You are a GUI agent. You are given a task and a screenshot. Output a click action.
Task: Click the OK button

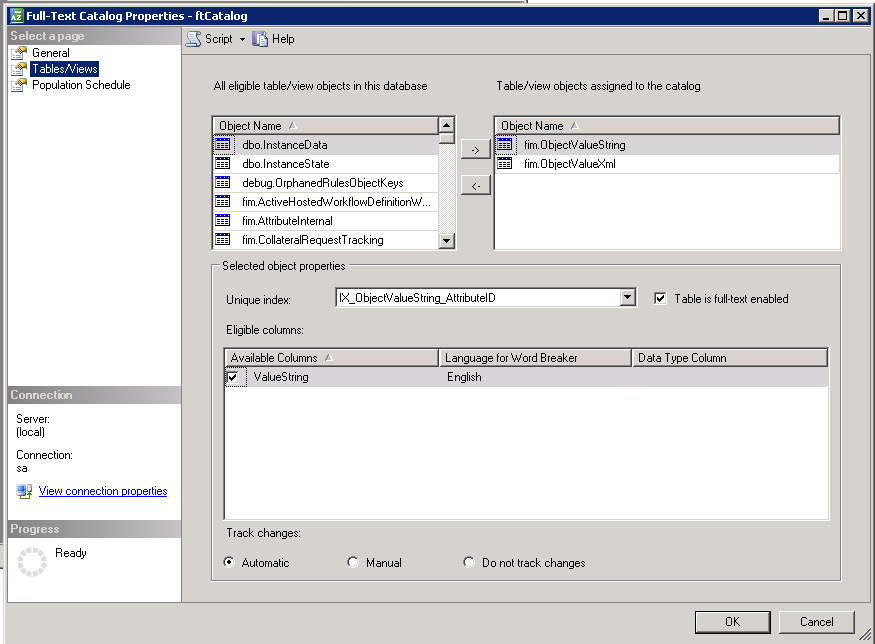coord(732,622)
